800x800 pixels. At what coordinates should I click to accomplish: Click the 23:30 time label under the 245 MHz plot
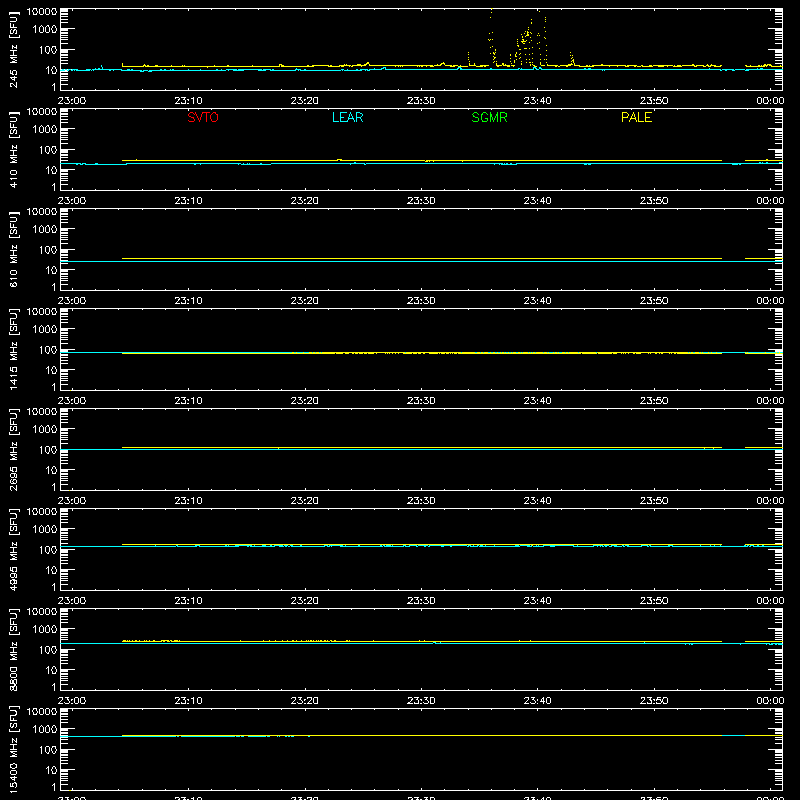pyautogui.click(x=421, y=101)
